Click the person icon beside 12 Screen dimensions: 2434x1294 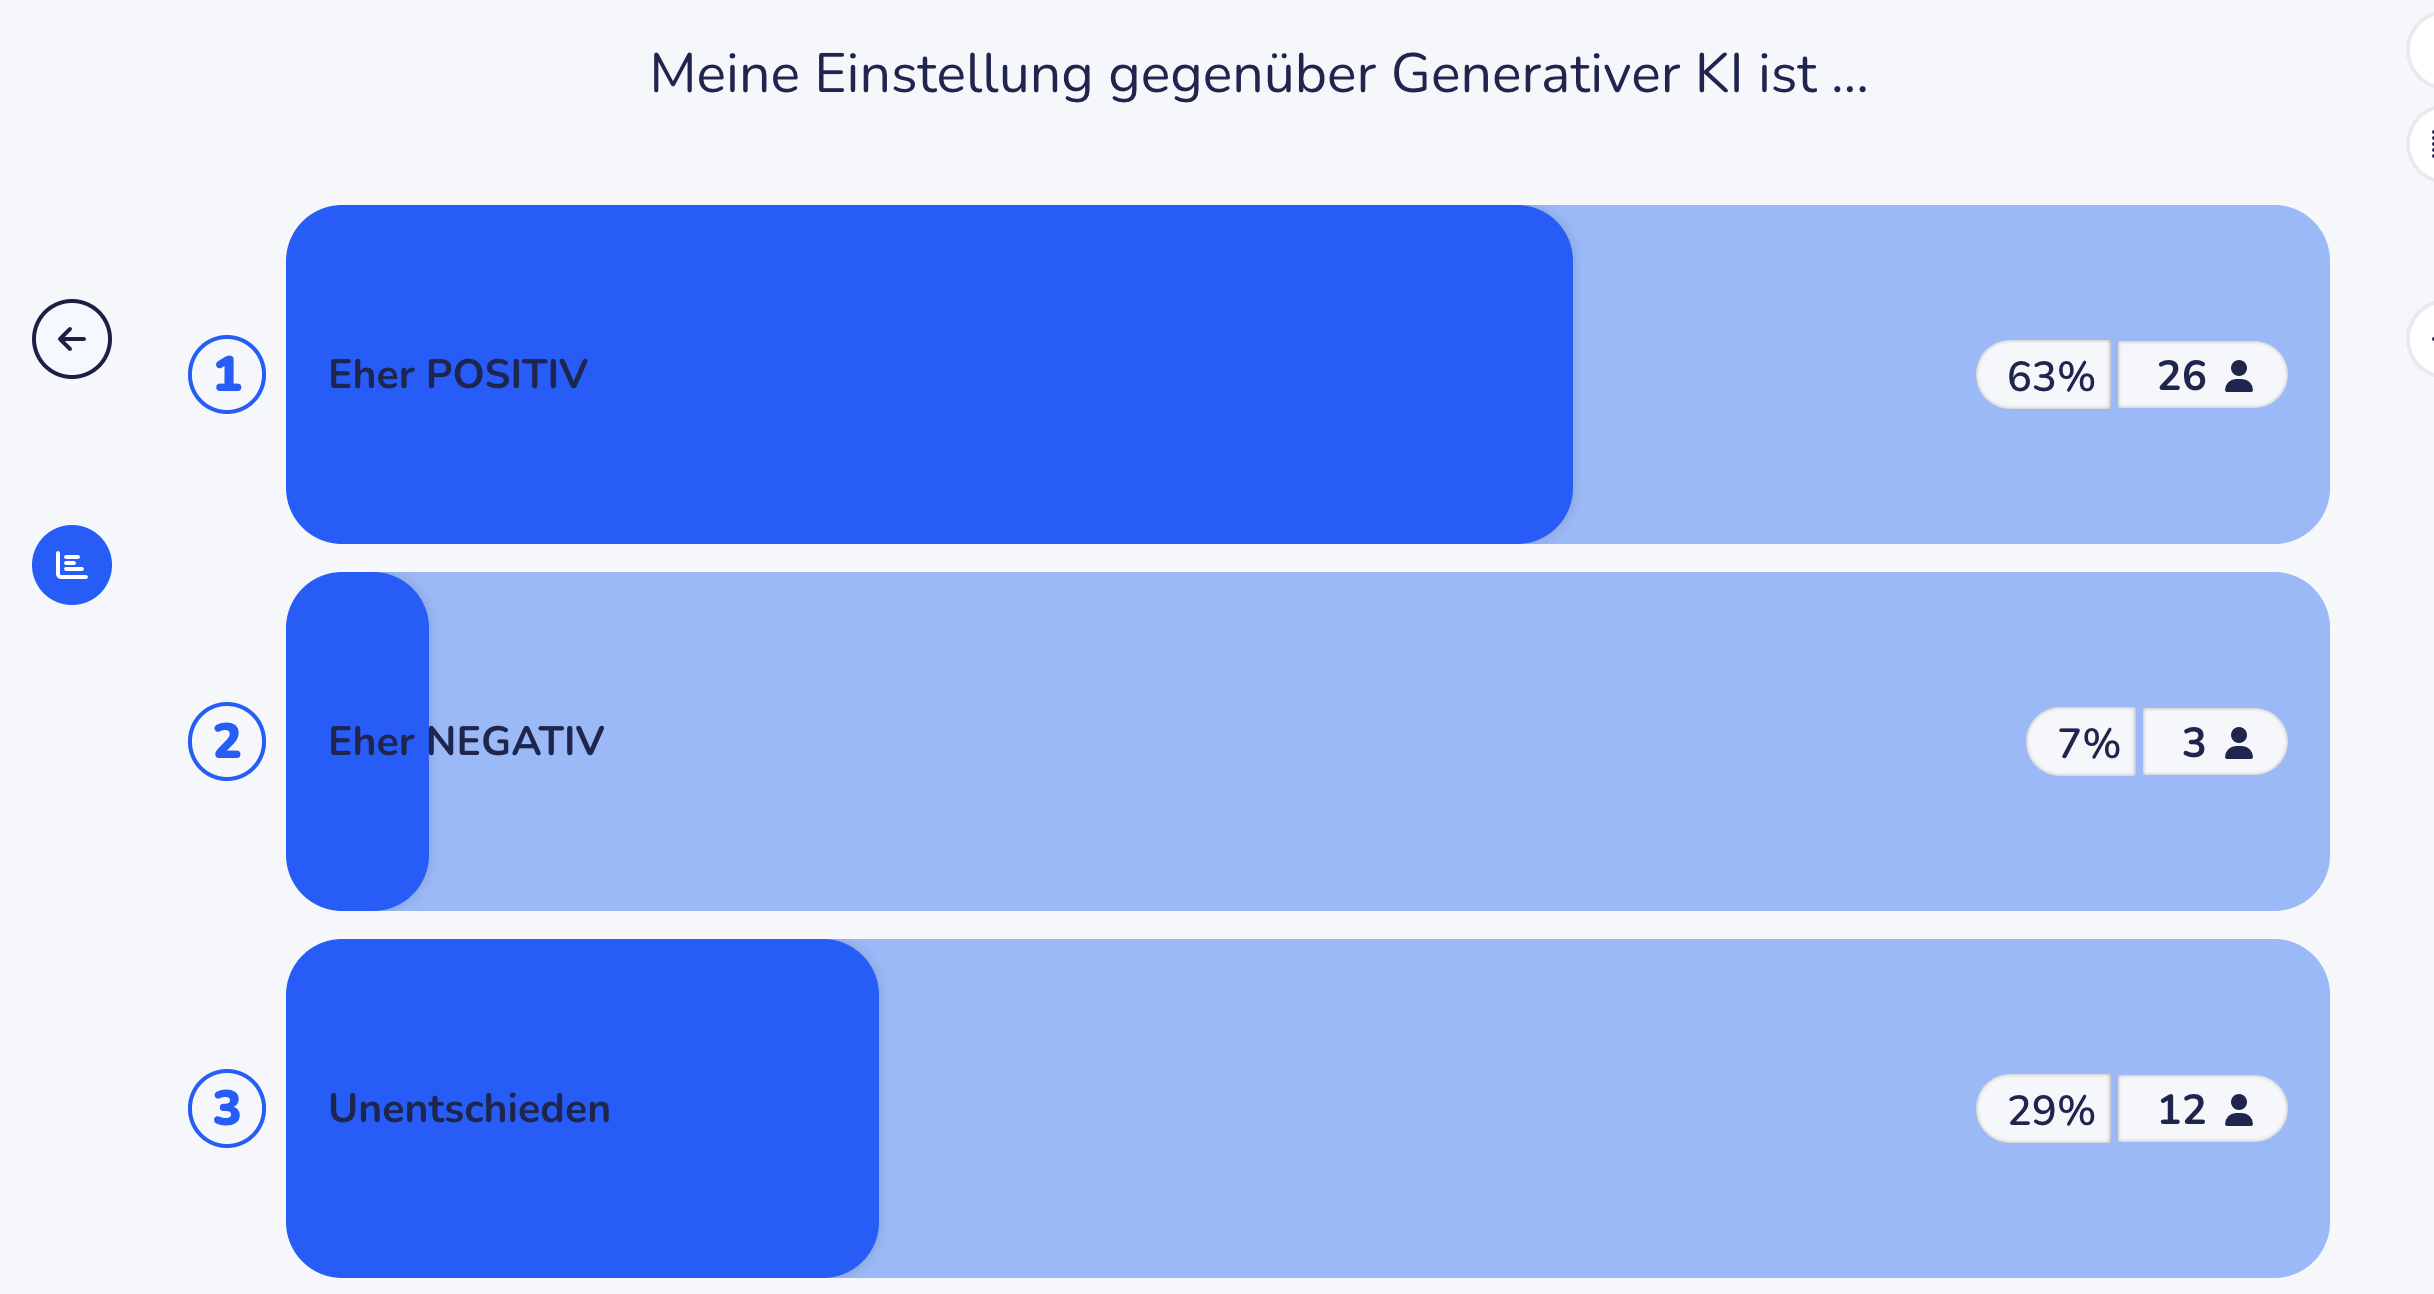(2239, 1110)
